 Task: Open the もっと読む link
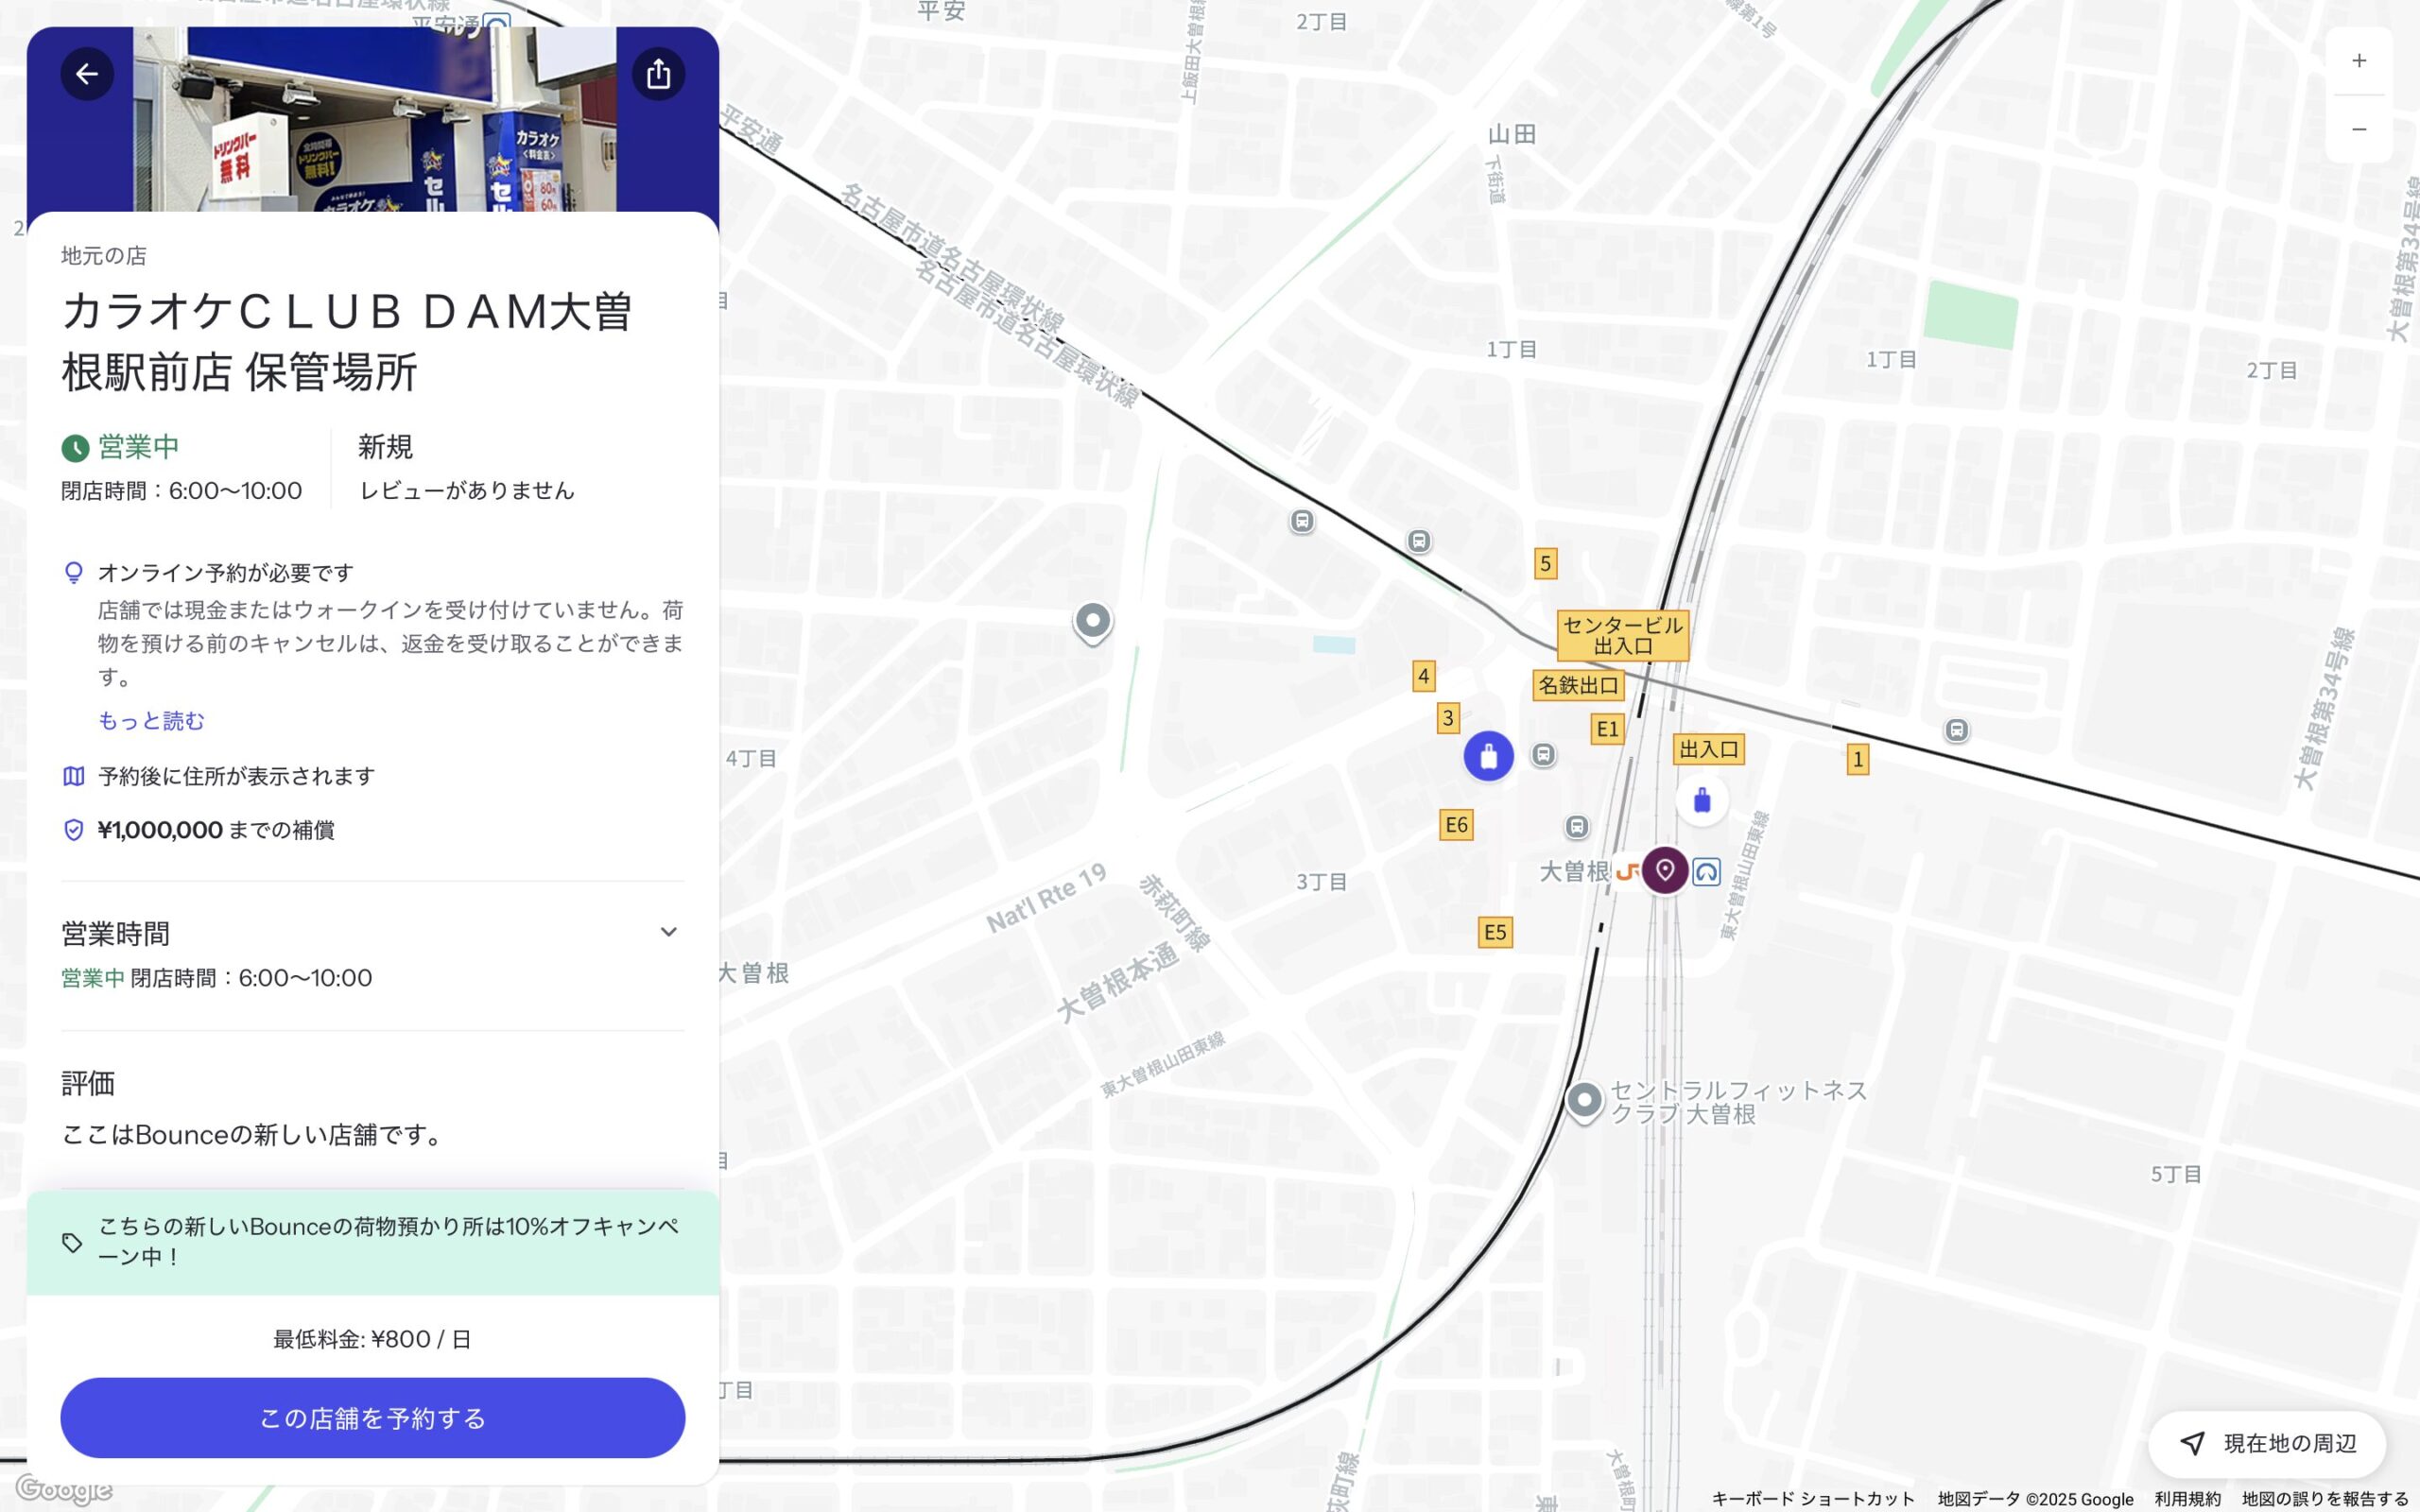(151, 720)
